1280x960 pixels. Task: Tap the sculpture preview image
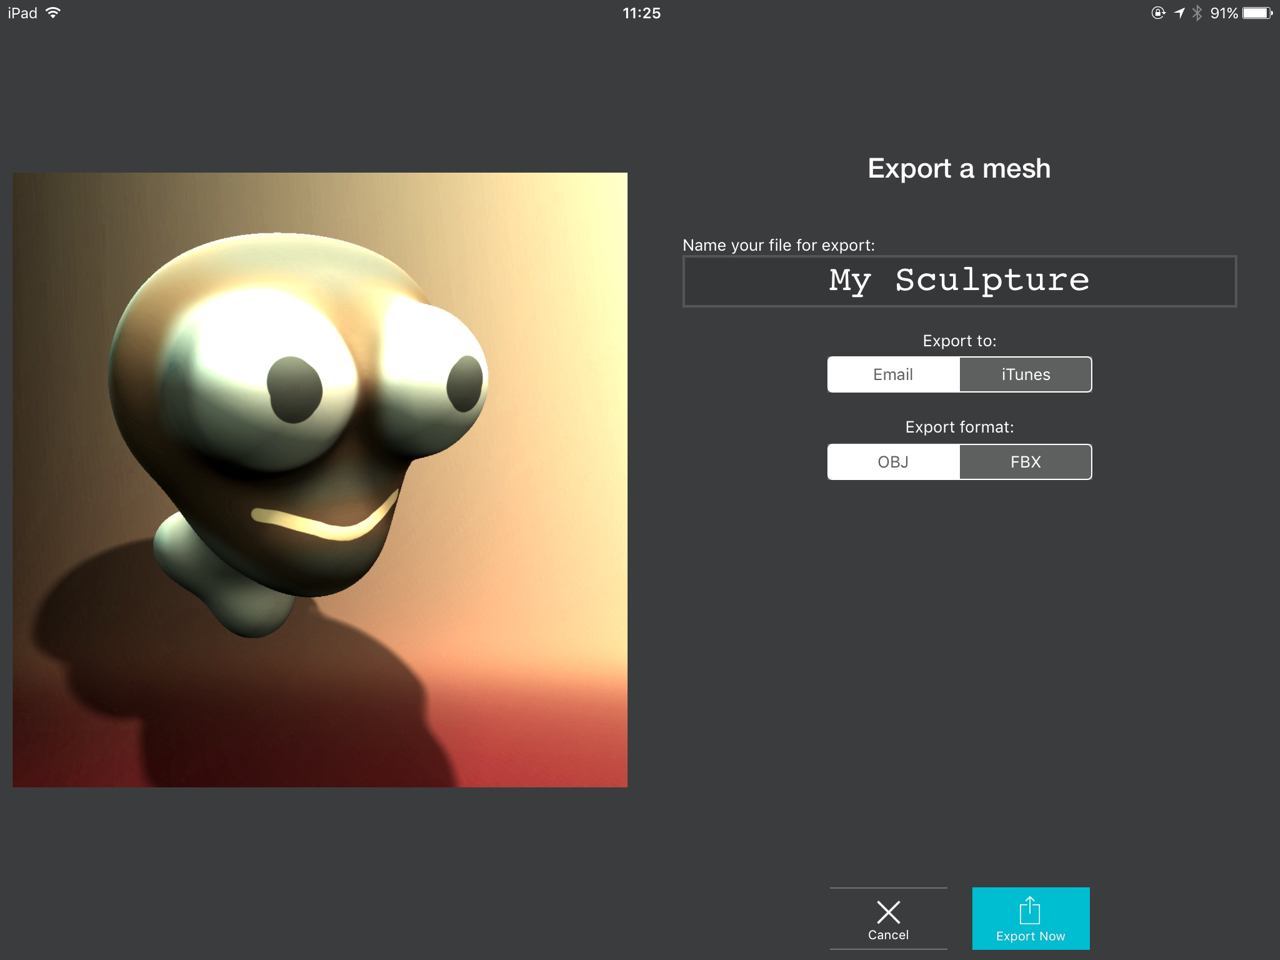pos(320,480)
